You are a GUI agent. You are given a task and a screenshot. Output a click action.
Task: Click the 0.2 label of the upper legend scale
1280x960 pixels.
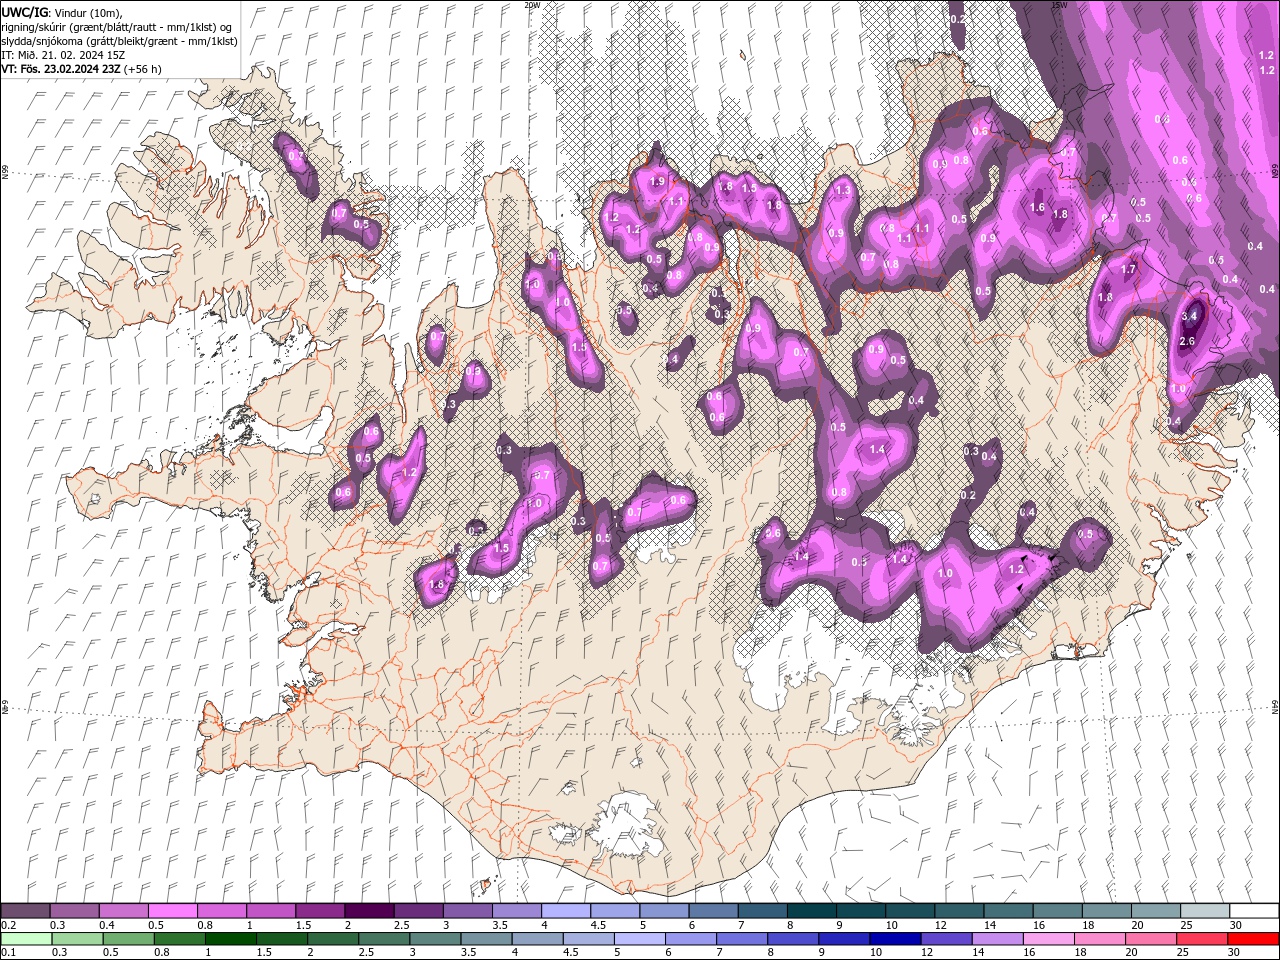pyautogui.click(x=8, y=925)
